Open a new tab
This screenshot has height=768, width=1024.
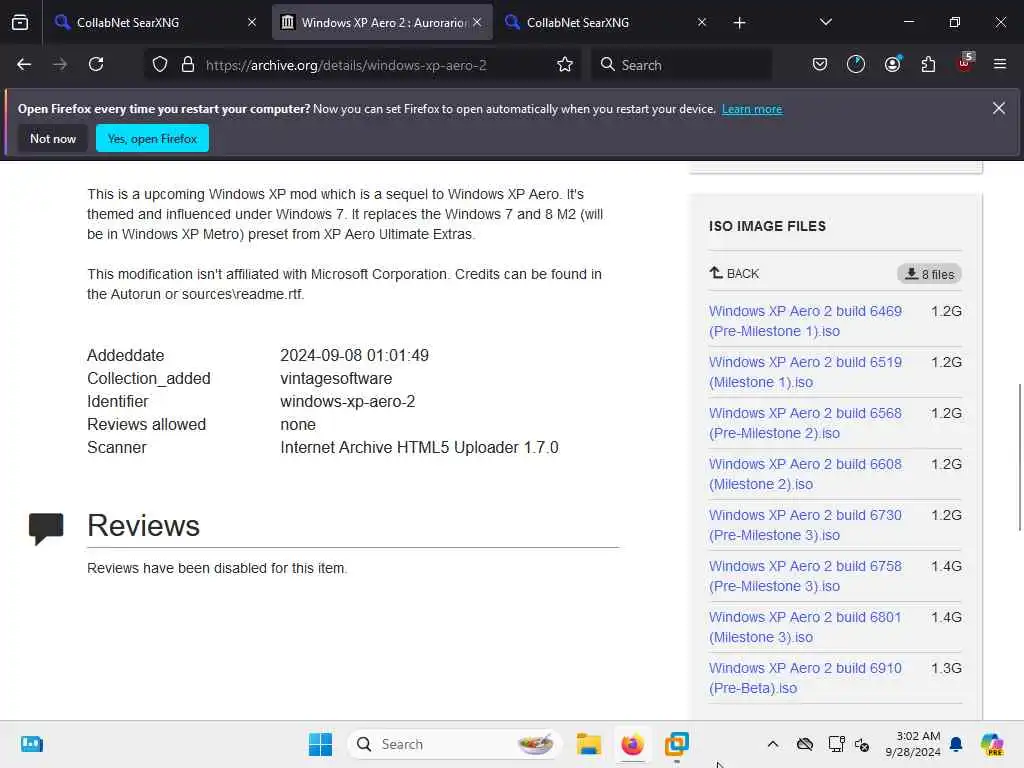pyautogui.click(x=739, y=23)
